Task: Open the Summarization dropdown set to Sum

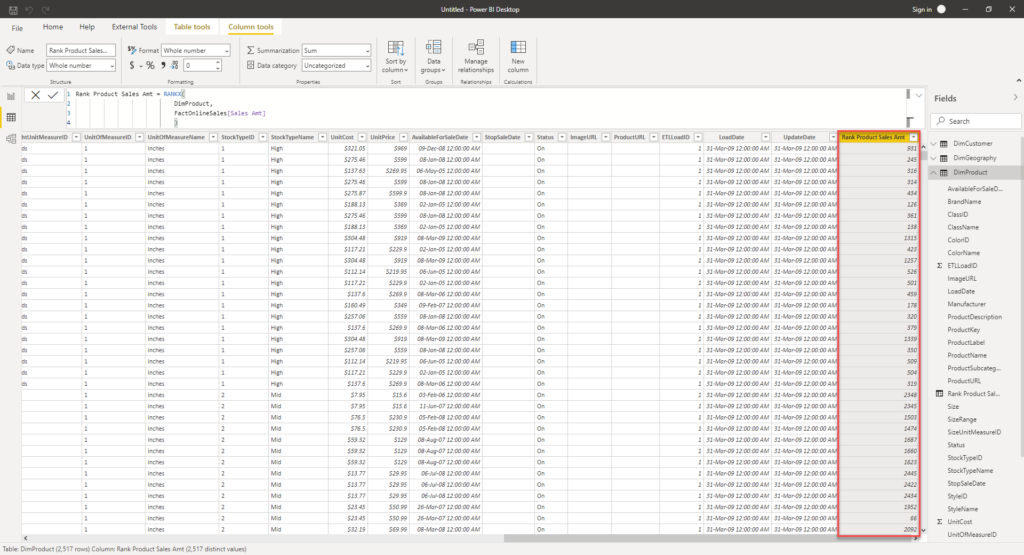Action: point(336,50)
